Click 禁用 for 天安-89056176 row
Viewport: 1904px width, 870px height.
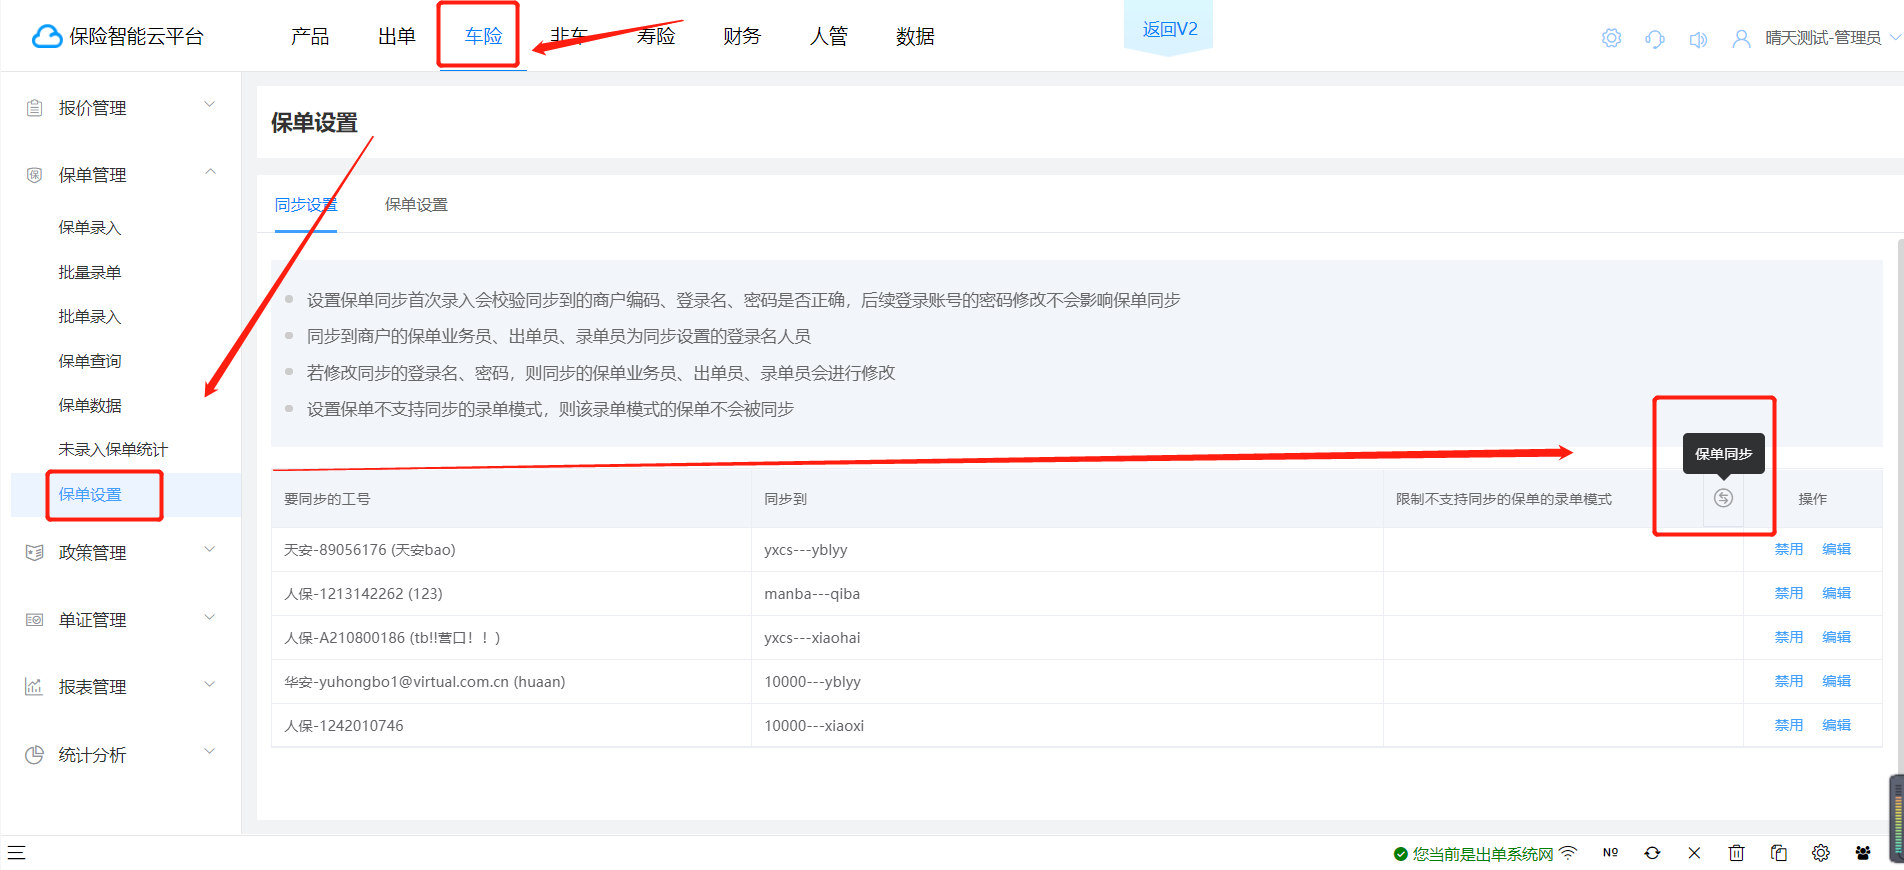(1789, 549)
